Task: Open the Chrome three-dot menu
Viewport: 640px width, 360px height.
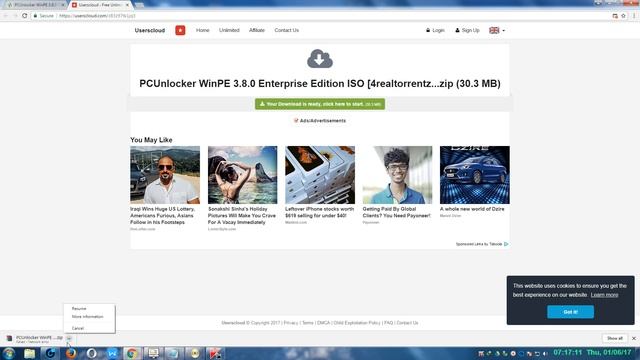Action: 634,16
